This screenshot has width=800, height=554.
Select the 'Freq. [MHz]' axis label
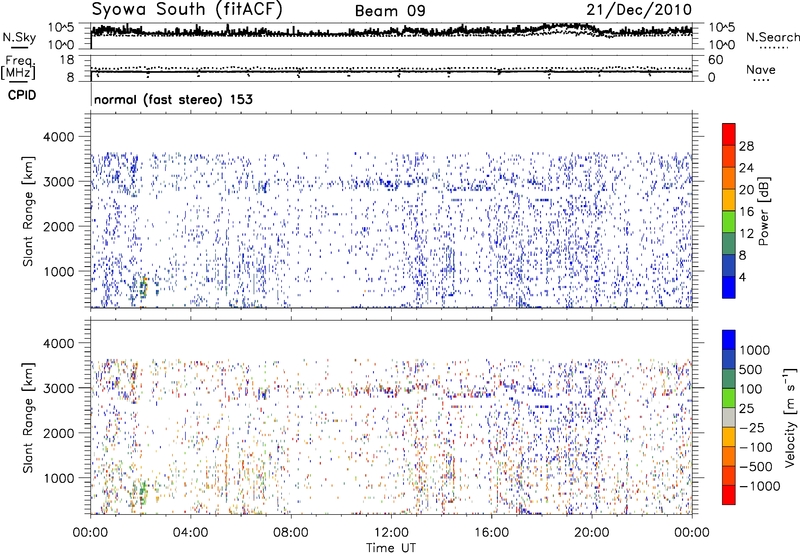click(x=19, y=67)
